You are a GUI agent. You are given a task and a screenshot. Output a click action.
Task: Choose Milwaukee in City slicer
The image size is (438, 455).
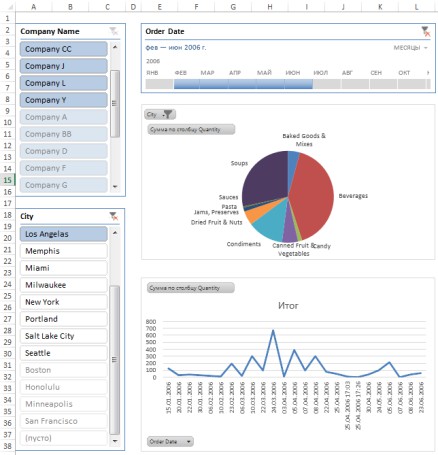click(x=64, y=285)
